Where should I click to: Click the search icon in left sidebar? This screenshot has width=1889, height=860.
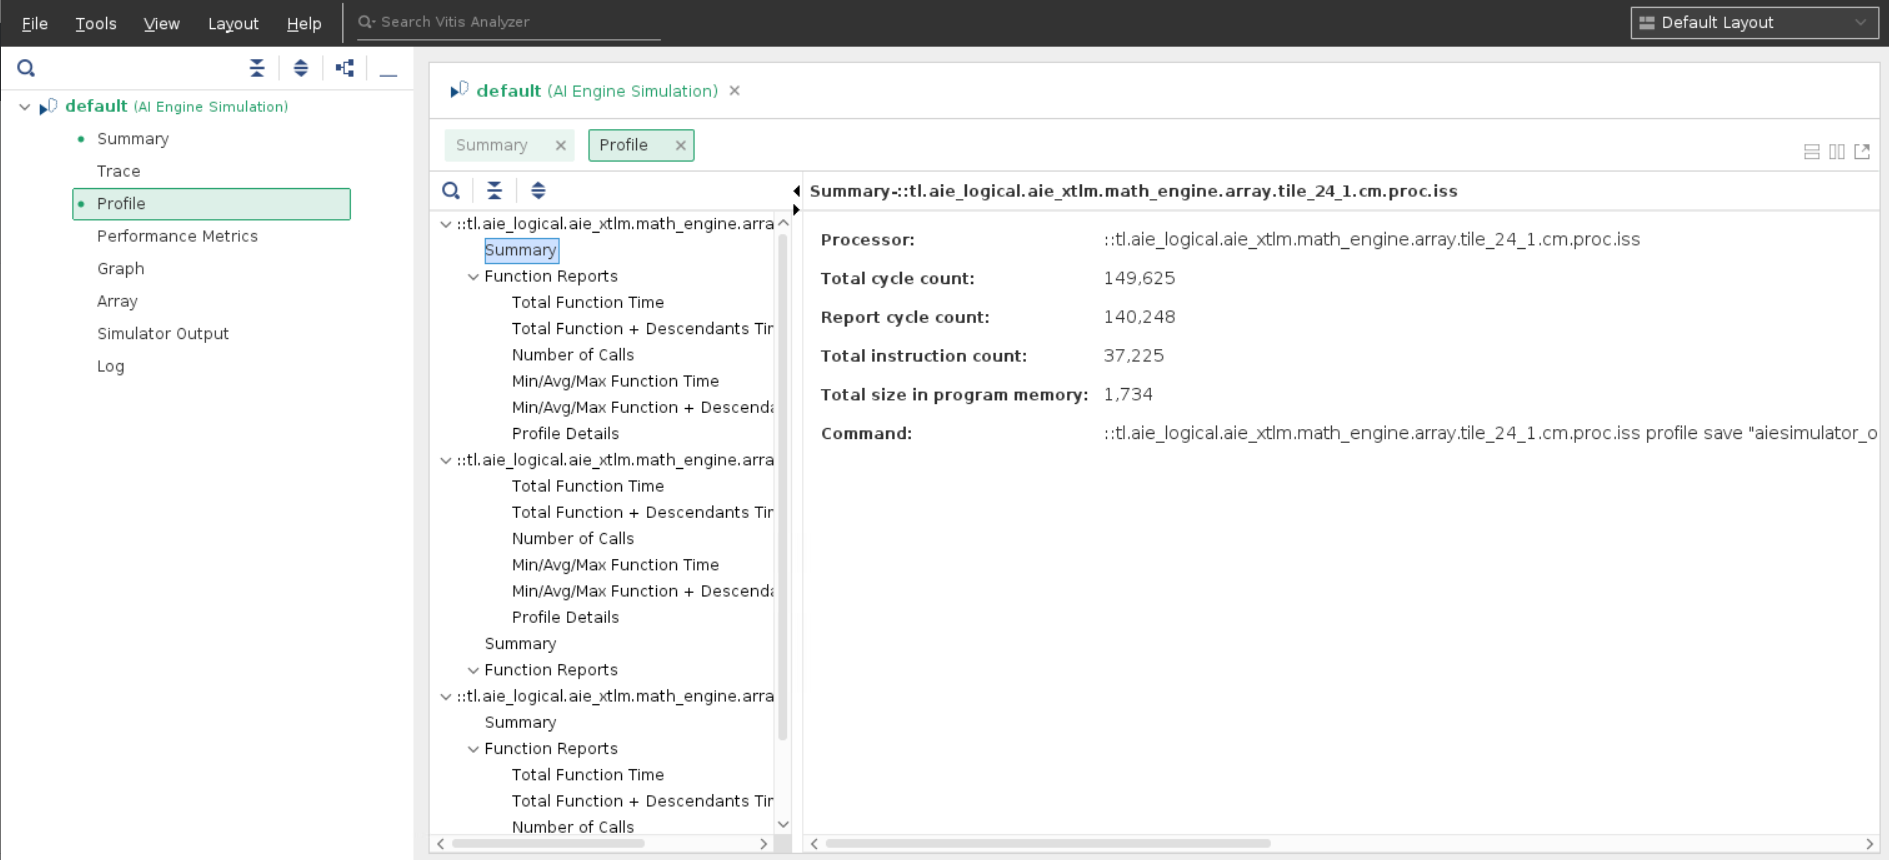click(x=26, y=68)
